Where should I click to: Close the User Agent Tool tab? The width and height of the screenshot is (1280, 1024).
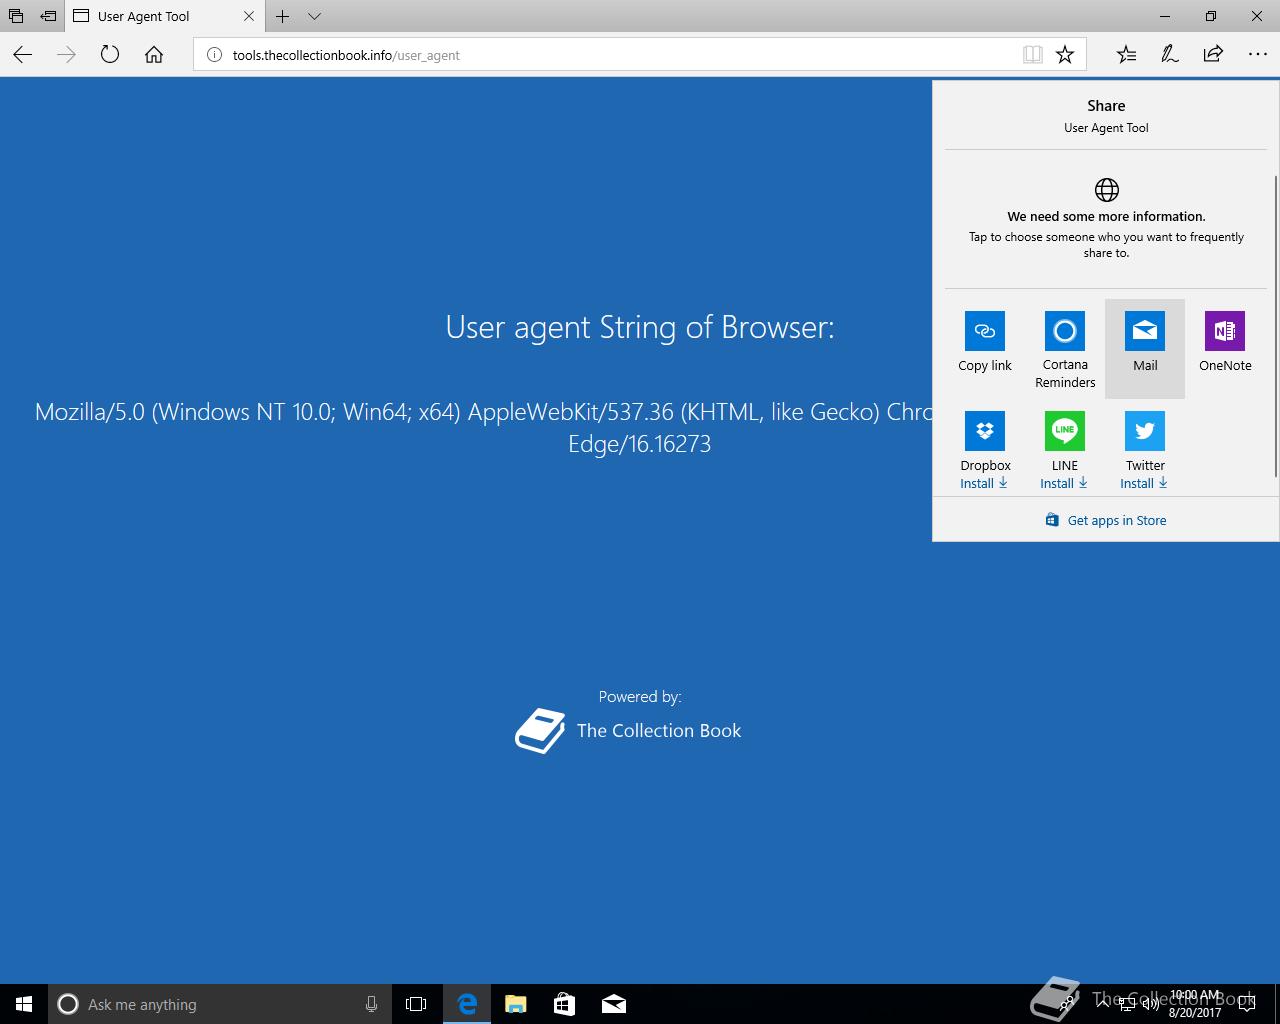click(249, 16)
